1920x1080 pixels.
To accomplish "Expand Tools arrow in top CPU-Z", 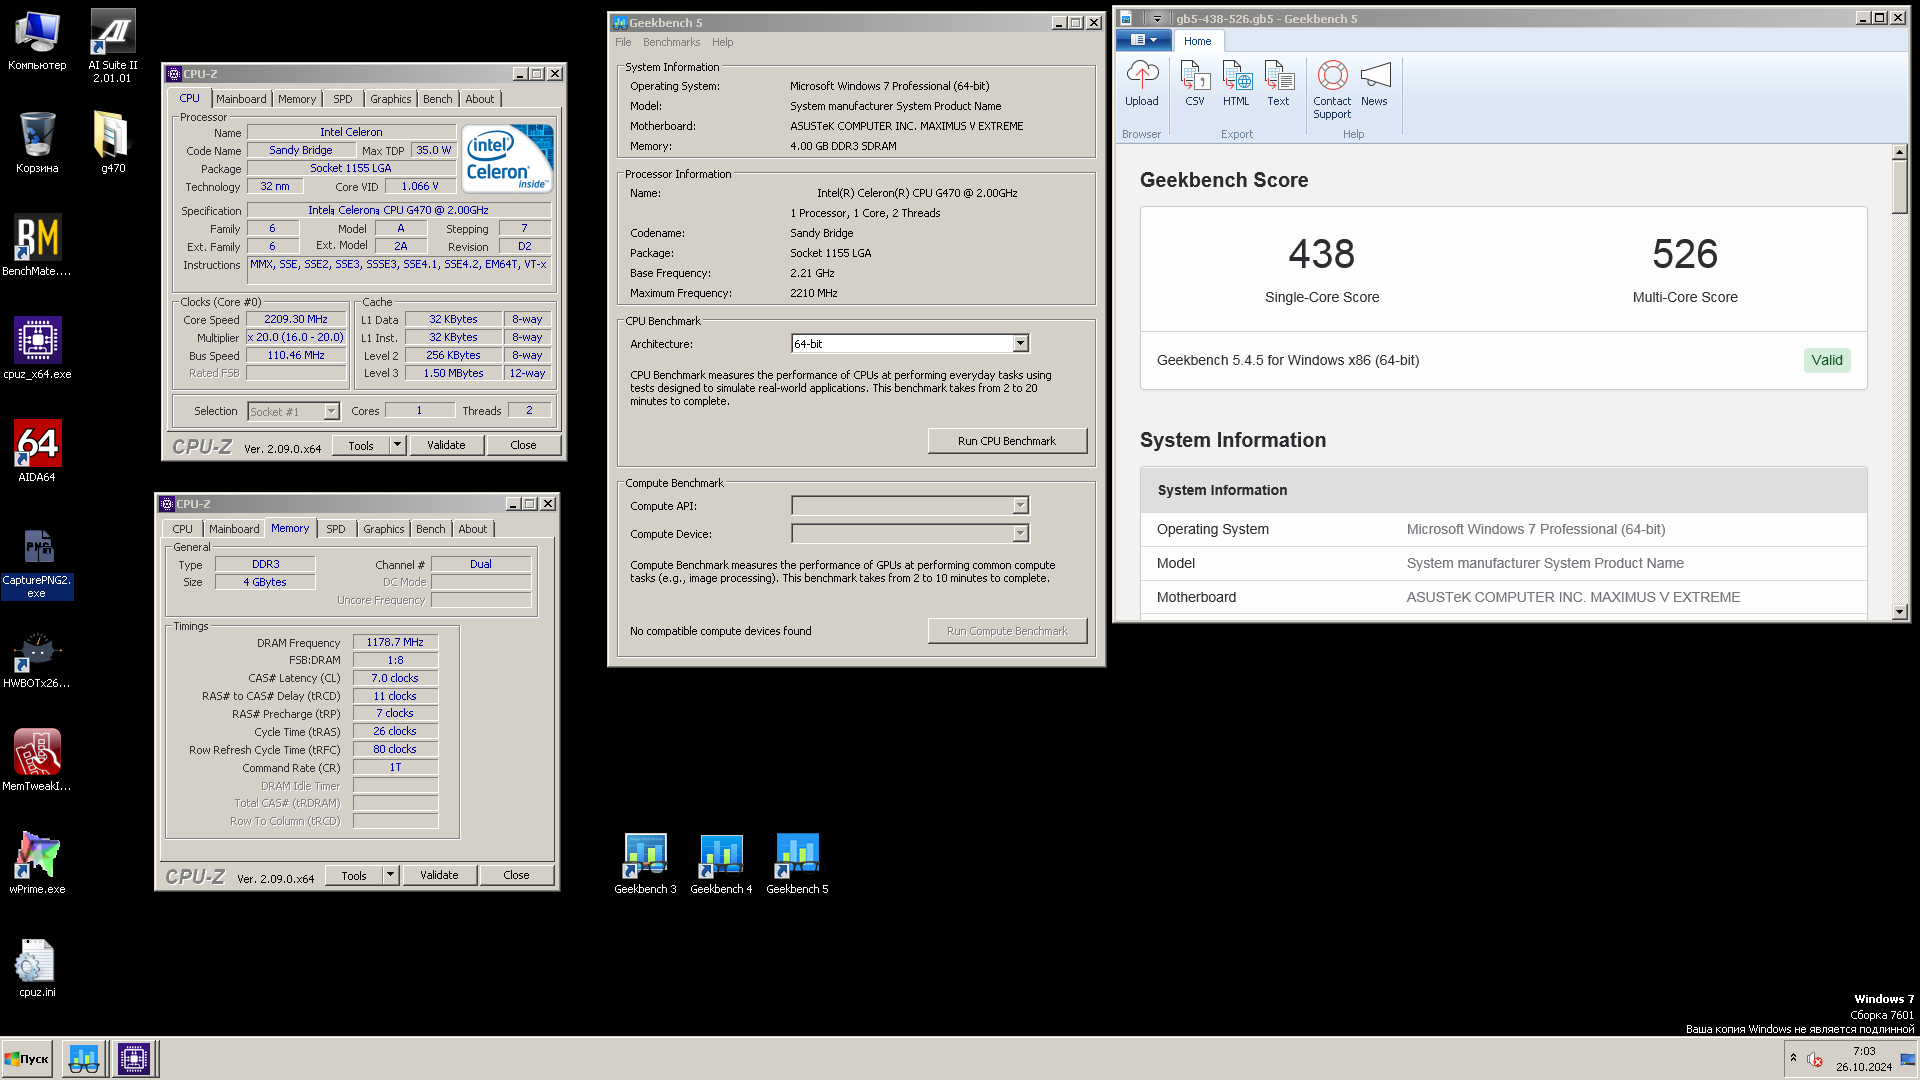I will click(x=397, y=445).
